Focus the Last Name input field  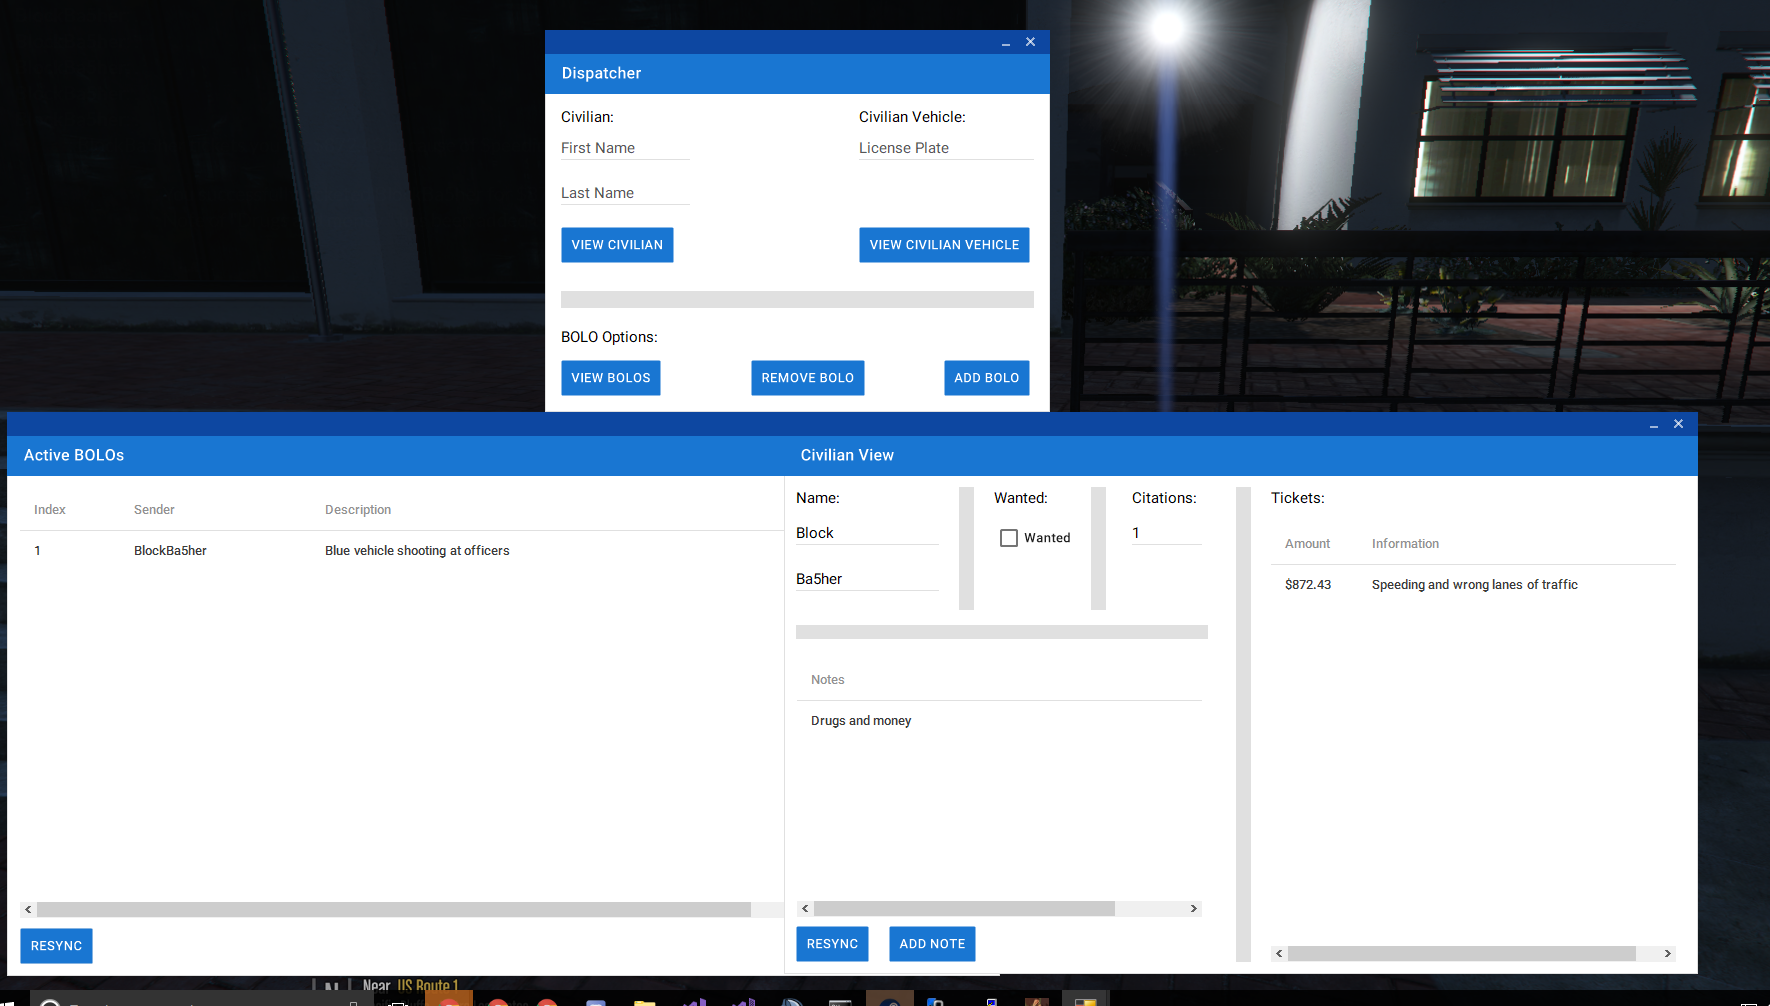(x=625, y=193)
